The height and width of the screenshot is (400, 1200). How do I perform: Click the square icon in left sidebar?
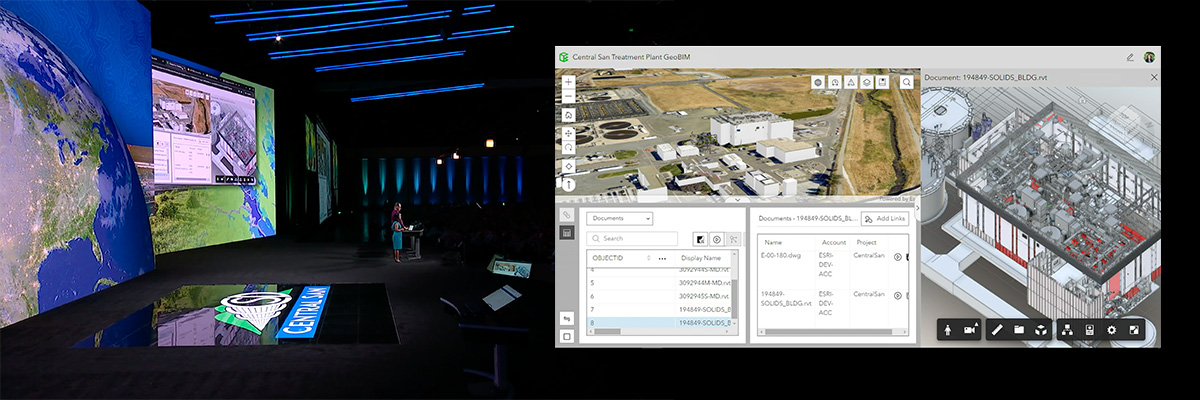567,336
